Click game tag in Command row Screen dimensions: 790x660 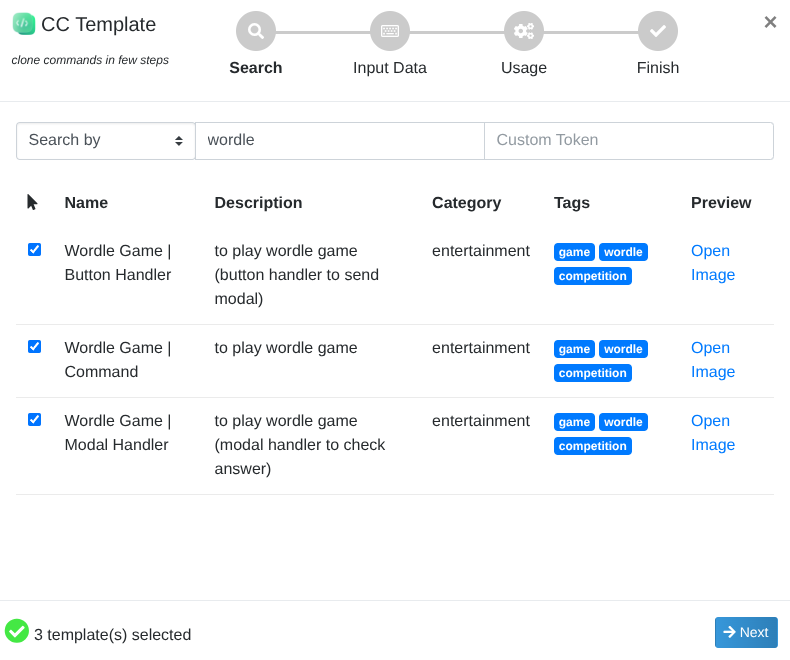(574, 349)
